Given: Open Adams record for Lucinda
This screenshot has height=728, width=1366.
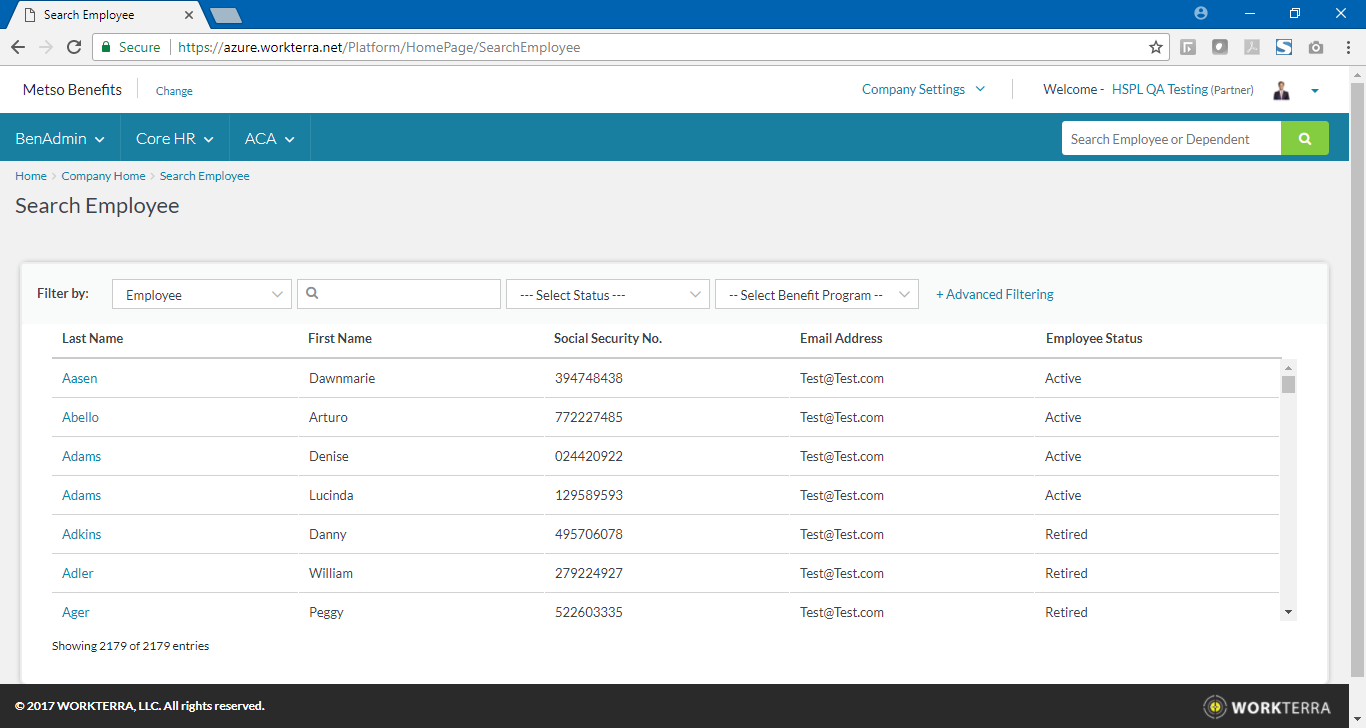Looking at the screenshot, I should [x=81, y=495].
